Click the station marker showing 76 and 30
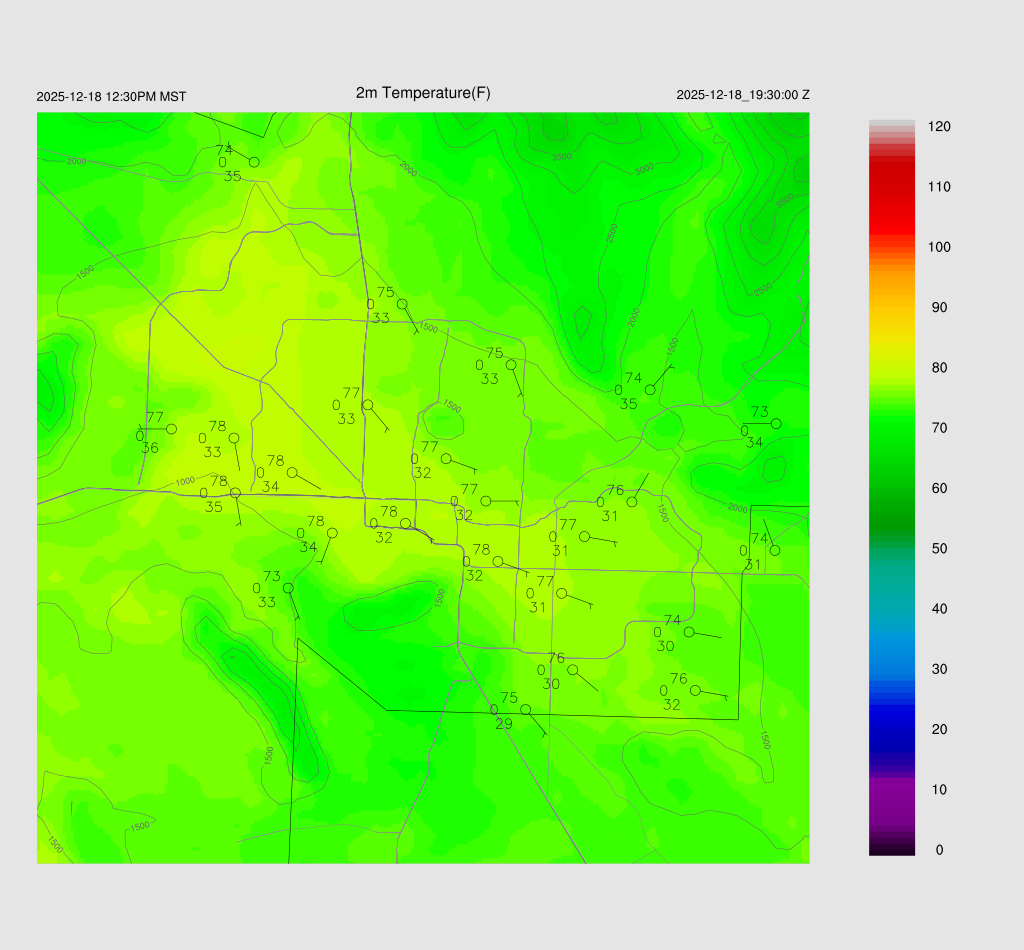The height and width of the screenshot is (950, 1024). [x=573, y=670]
